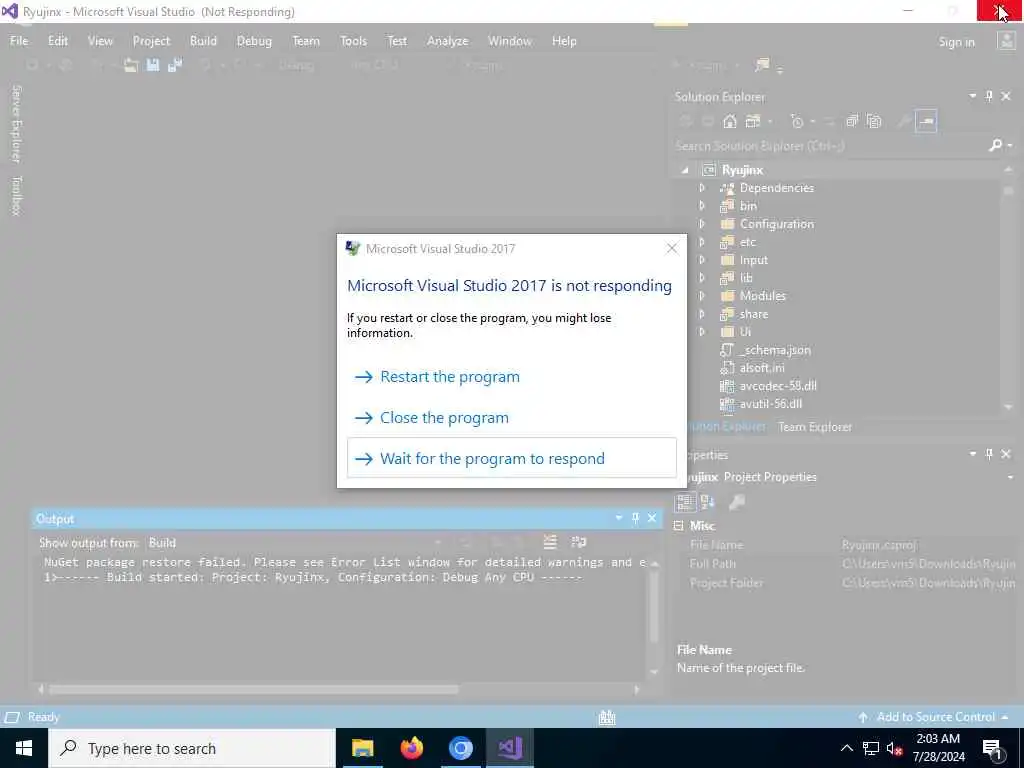The image size is (1024, 768).
Task: Switch to Team Explorer tab
Action: pyautogui.click(x=814, y=427)
